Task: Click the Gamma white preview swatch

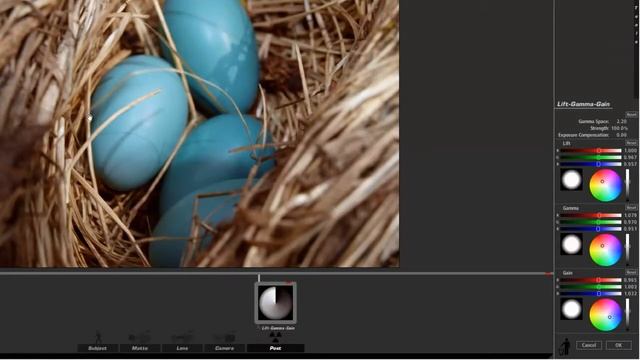Action: click(x=571, y=244)
